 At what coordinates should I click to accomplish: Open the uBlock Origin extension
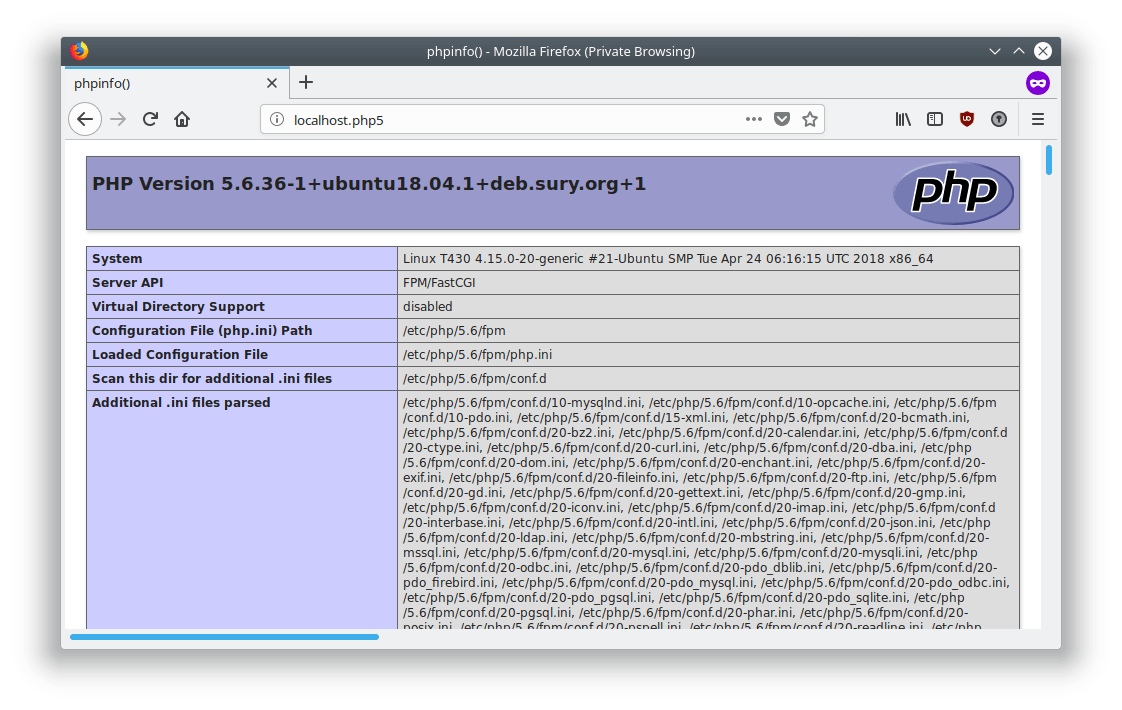click(x=967, y=119)
